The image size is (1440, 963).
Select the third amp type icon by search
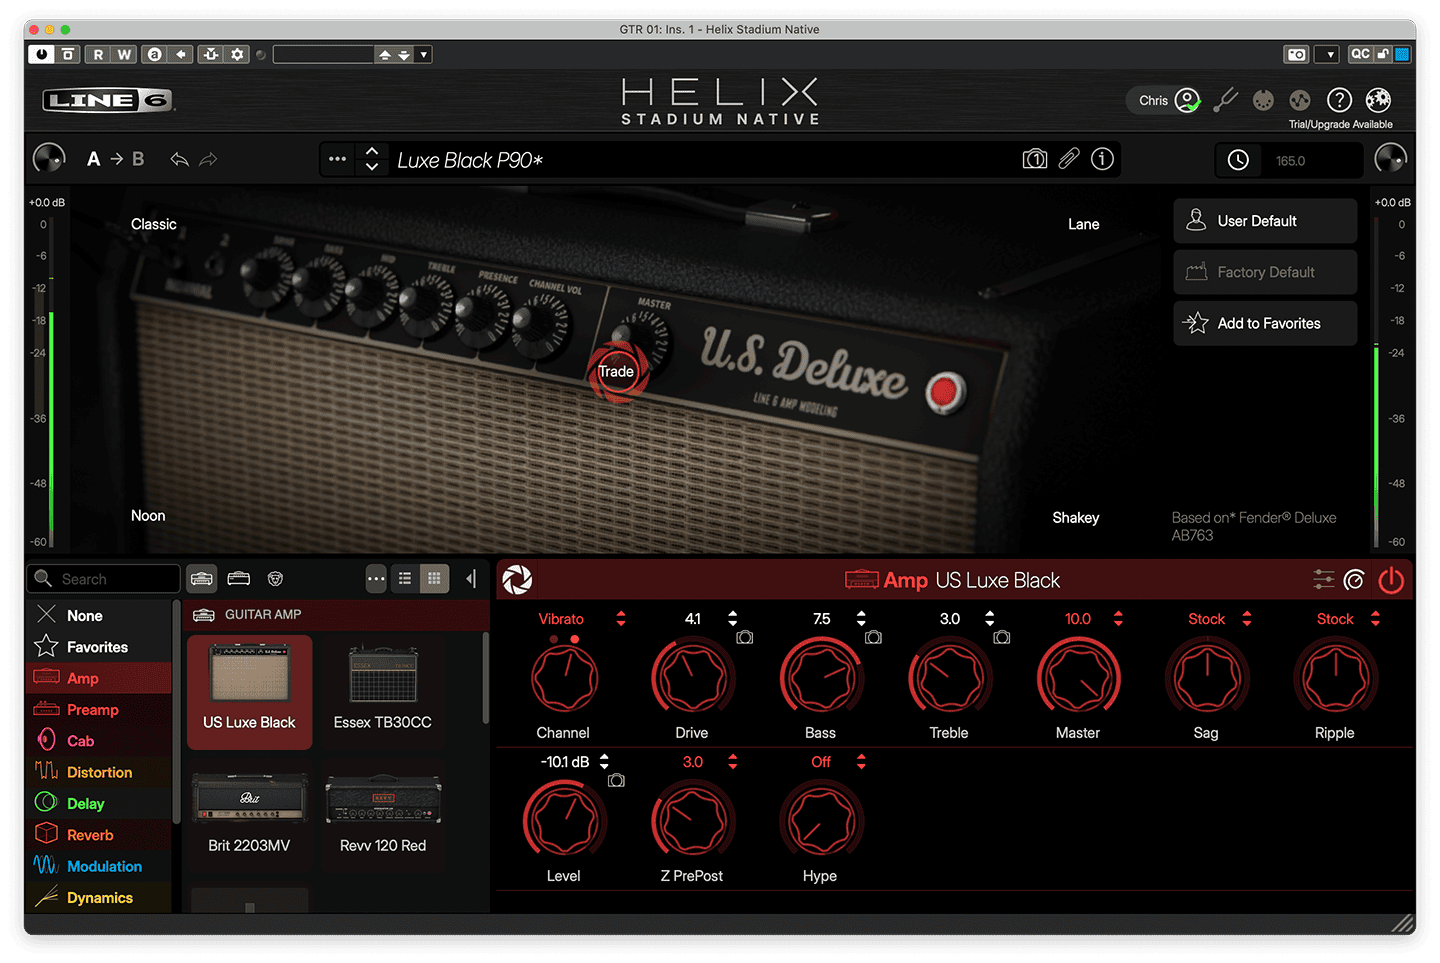pos(275,579)
